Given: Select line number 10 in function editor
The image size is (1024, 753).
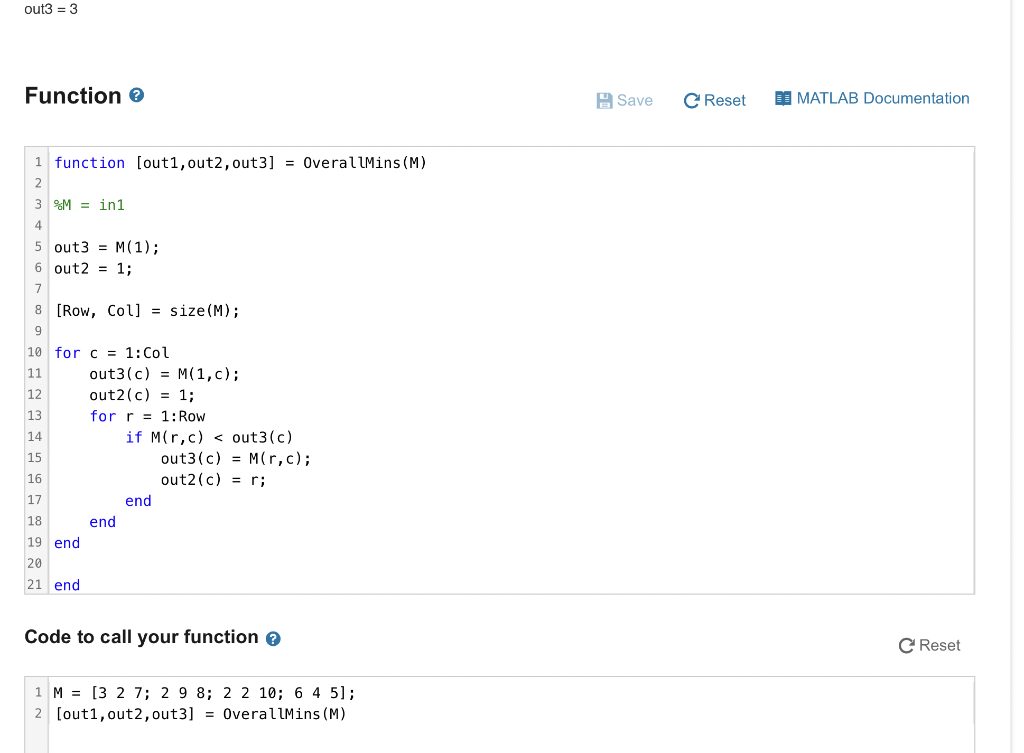Looking at the screenshot, I should click(x=35, y=353).
